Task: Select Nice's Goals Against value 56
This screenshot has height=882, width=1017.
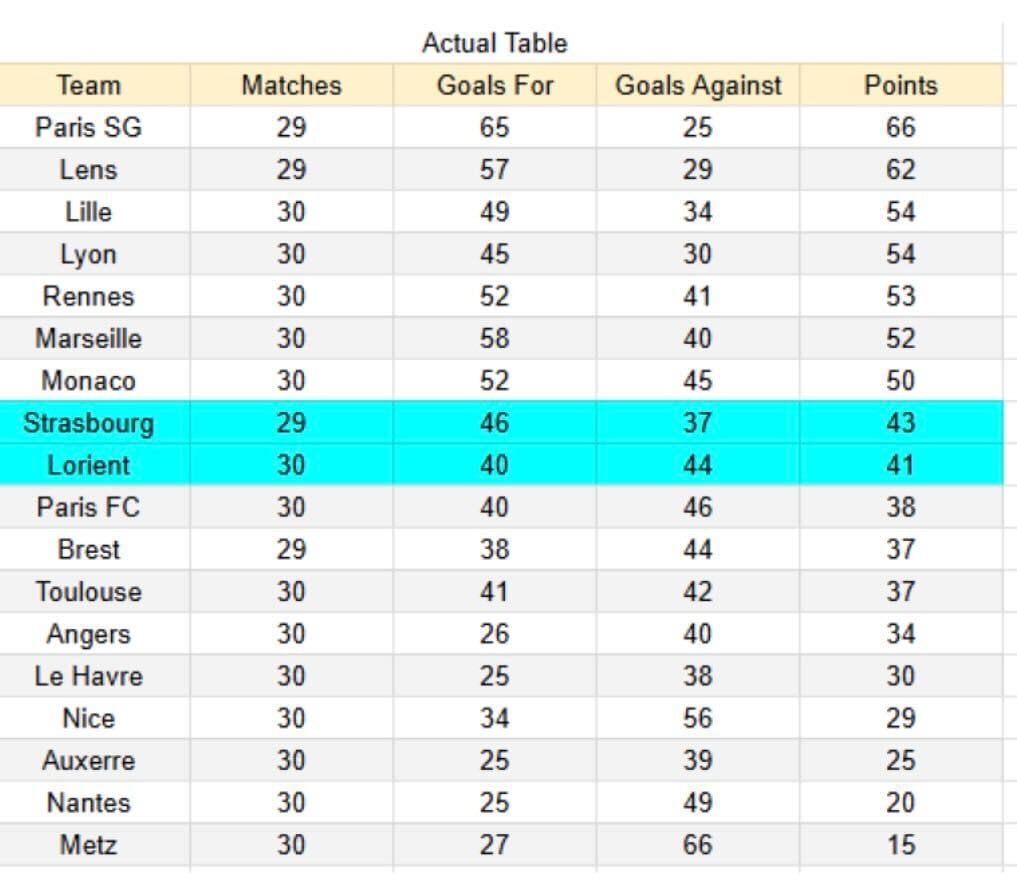Action: point(698,719)
